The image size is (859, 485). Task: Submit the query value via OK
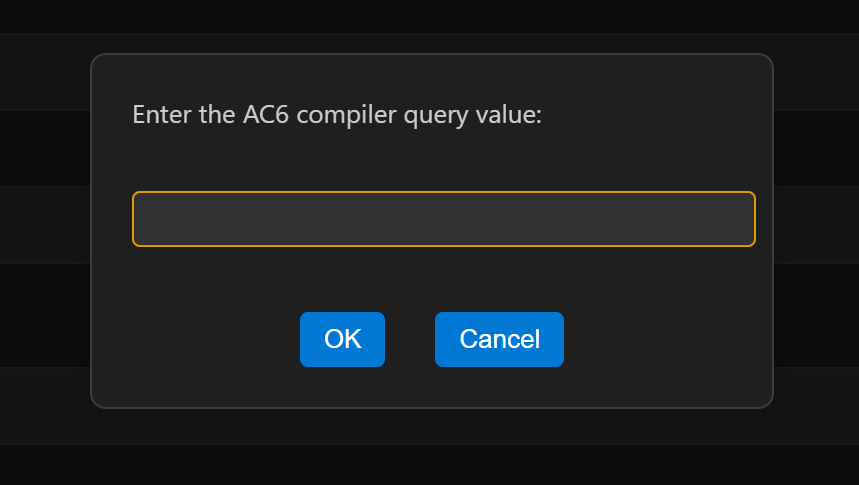click(x=342, y=339)
